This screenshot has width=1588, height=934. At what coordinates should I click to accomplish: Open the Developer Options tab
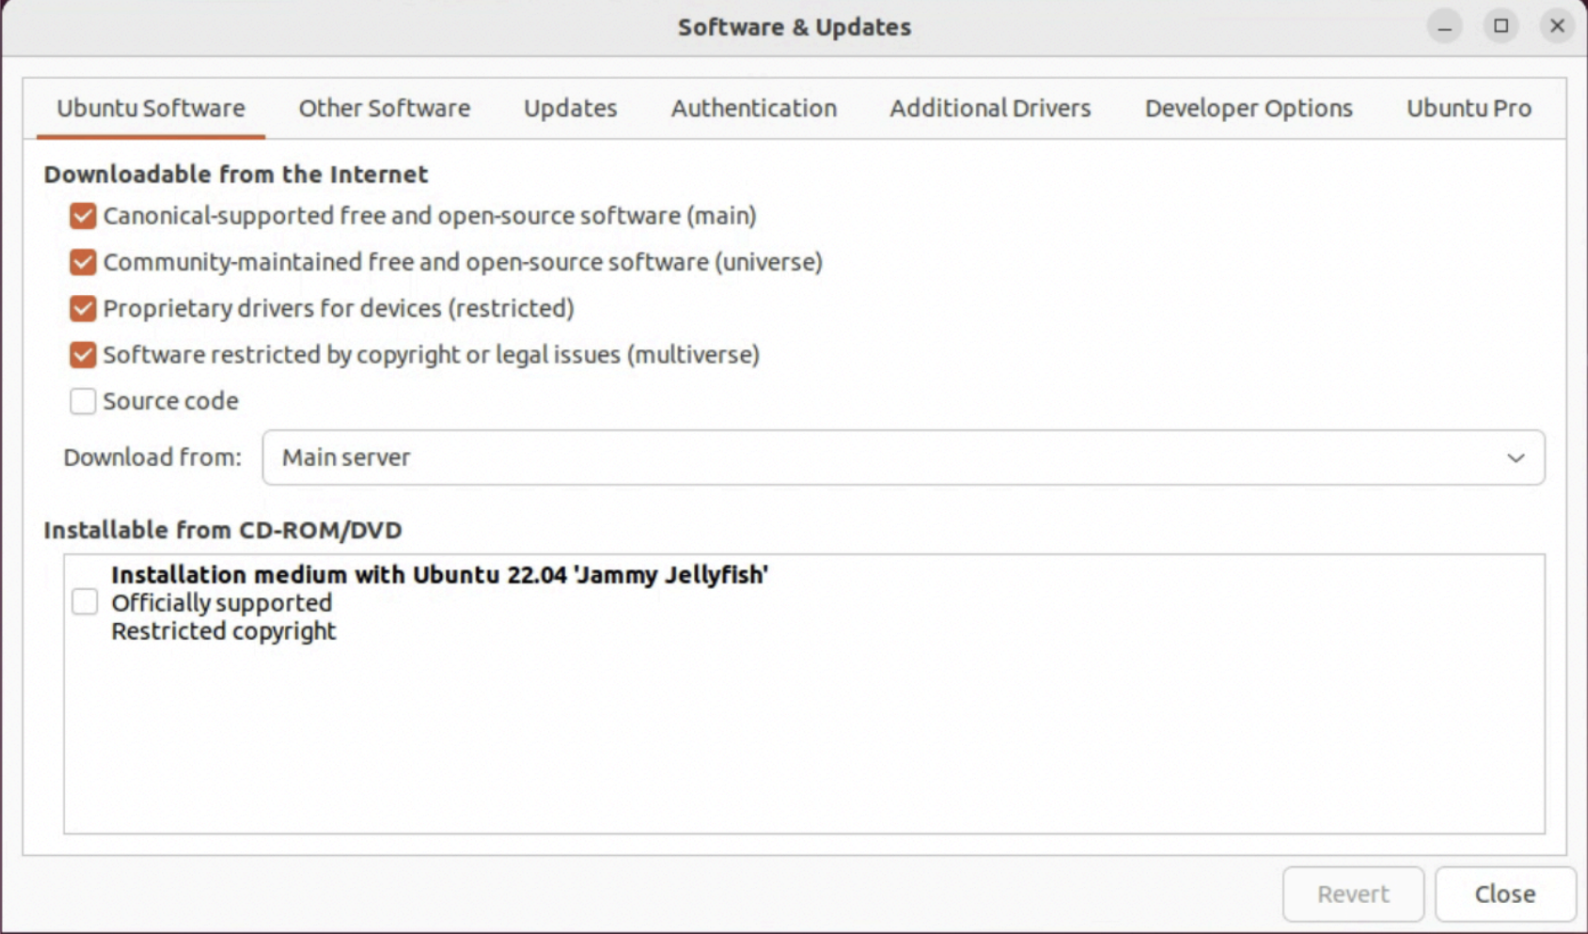tap(1248, 108)
